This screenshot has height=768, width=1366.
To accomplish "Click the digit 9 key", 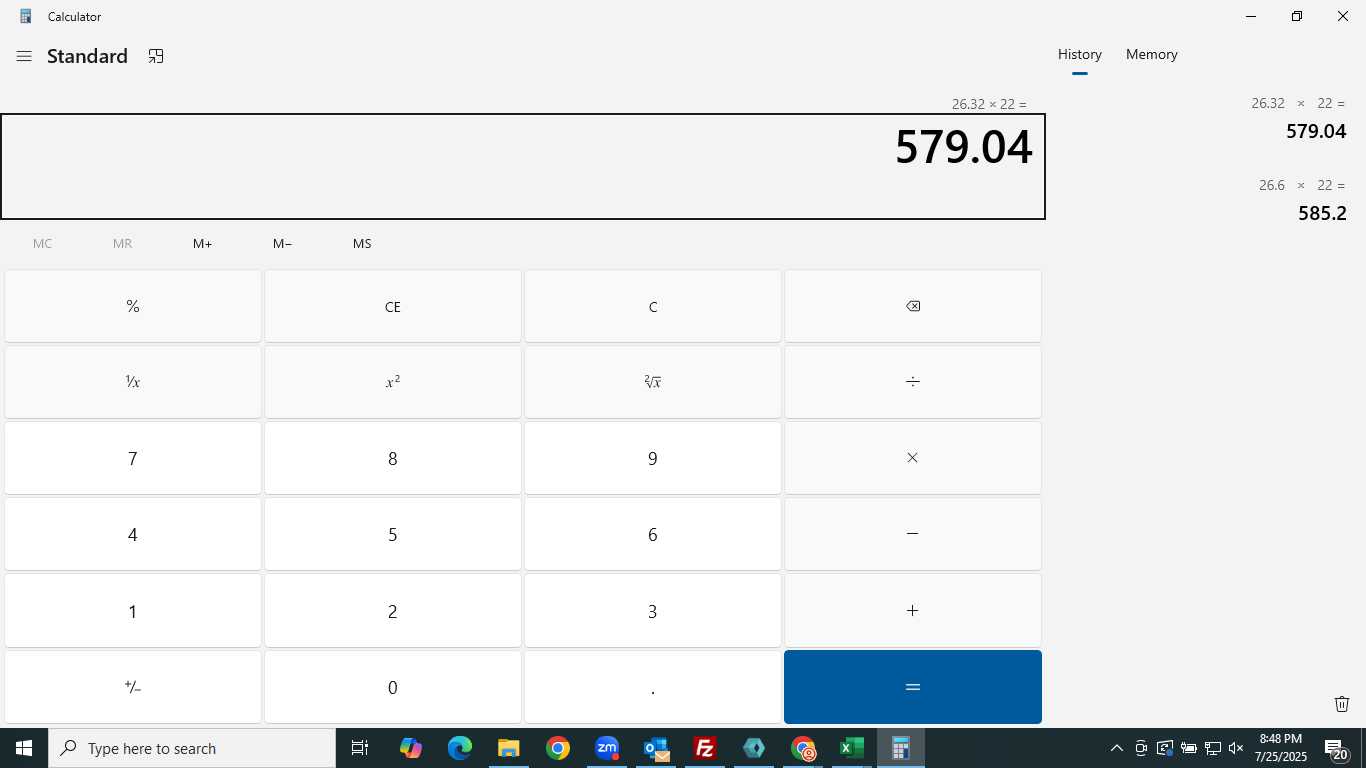I will click(x=653, y=458).
